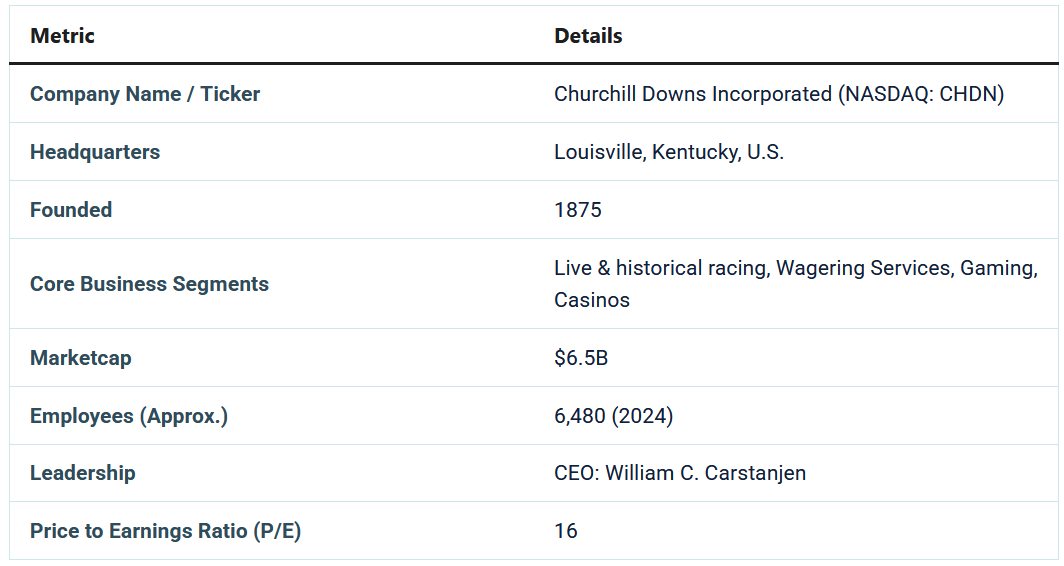Click the P/E value of 16
The height and width of the screenshot is (566, 1064).
coord(566,531)
